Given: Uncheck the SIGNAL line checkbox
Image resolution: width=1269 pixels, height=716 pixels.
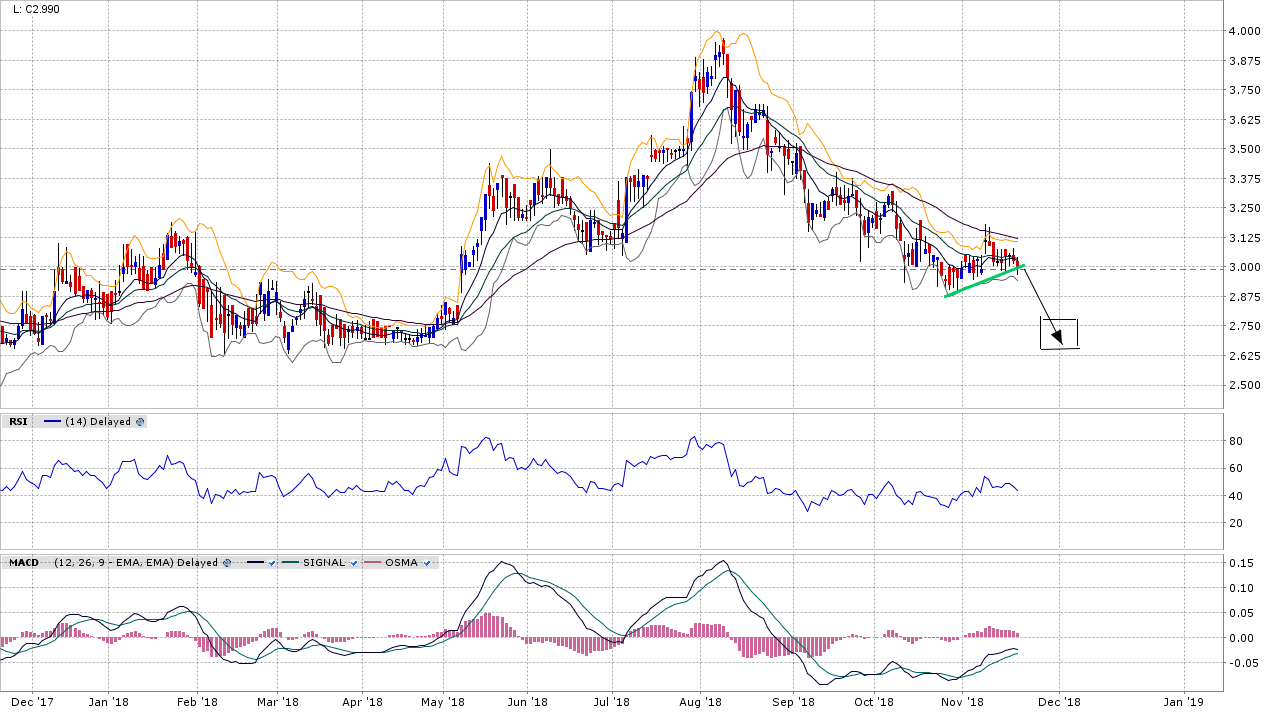Looking at the screenshot, I should coord(353,563).
